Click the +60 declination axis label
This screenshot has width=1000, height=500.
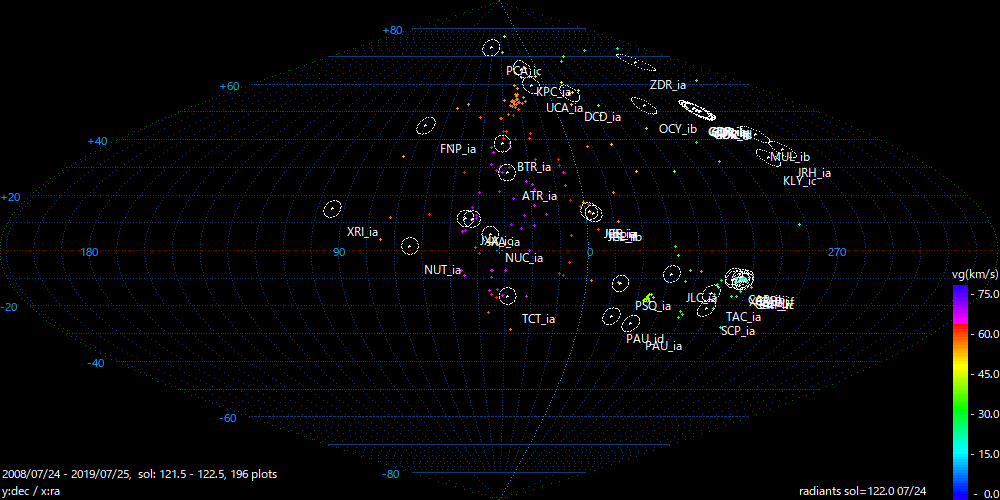230,86
